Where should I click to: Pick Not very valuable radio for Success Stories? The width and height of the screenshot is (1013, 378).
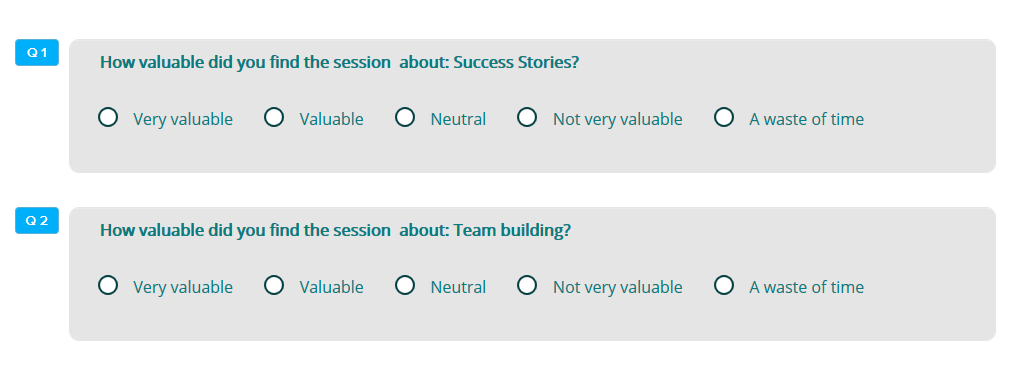(x=527, y=117)
